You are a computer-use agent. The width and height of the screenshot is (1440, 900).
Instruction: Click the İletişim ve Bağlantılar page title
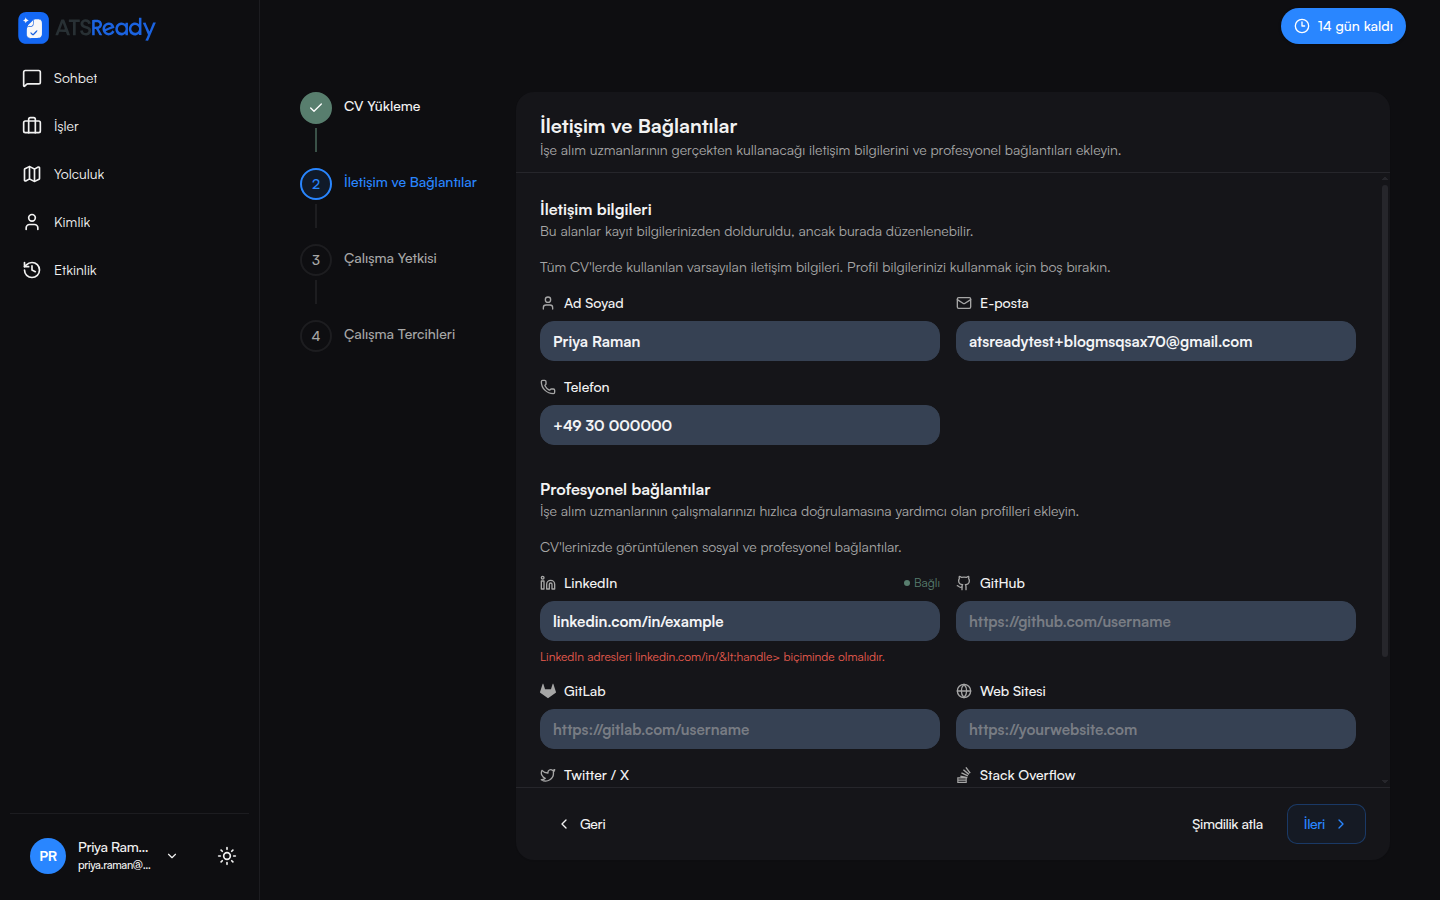click(638, 126)
